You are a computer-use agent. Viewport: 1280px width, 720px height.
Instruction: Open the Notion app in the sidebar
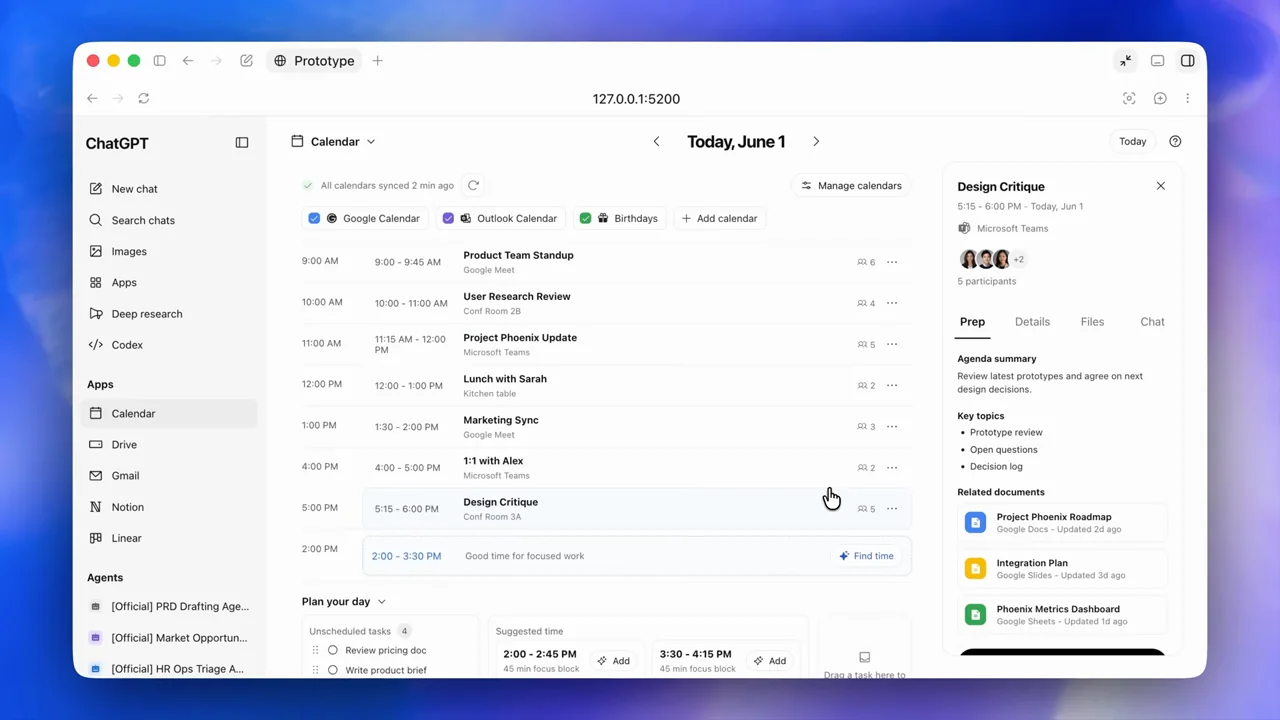pos(170,507)
